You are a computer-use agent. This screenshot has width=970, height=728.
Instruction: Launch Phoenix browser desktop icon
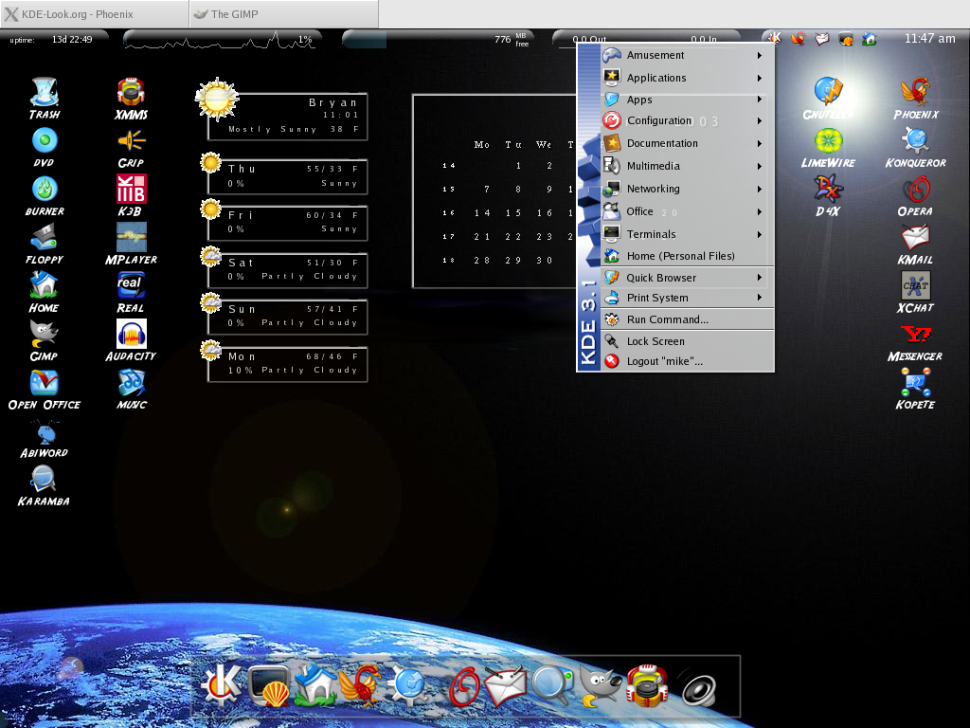coord(916,98)
